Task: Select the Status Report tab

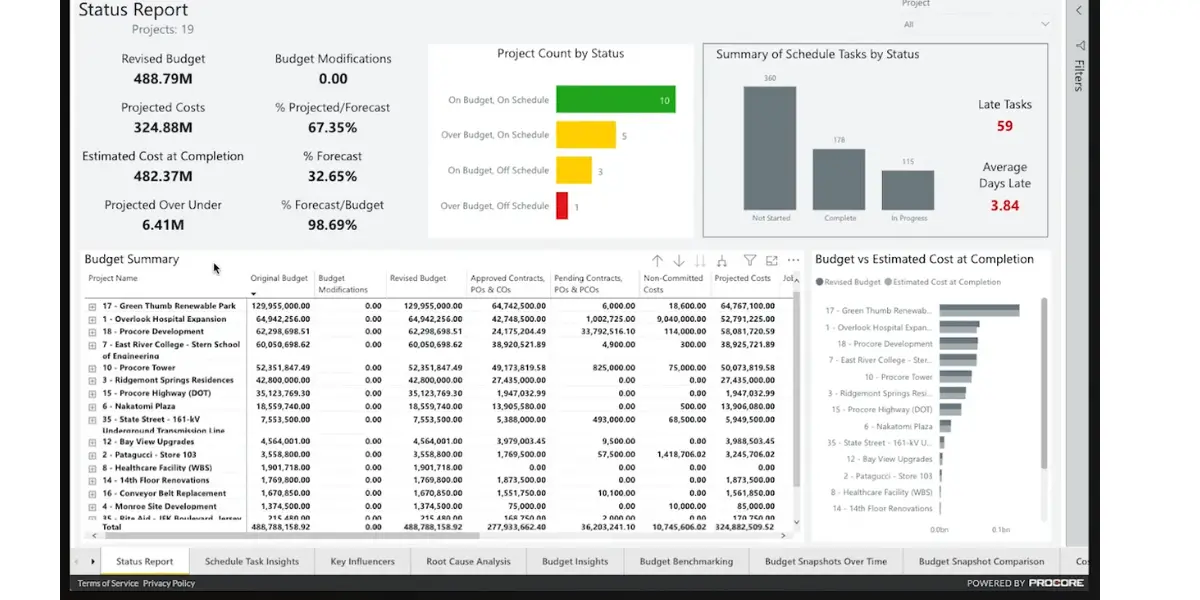Action: (x=145, y=561)
